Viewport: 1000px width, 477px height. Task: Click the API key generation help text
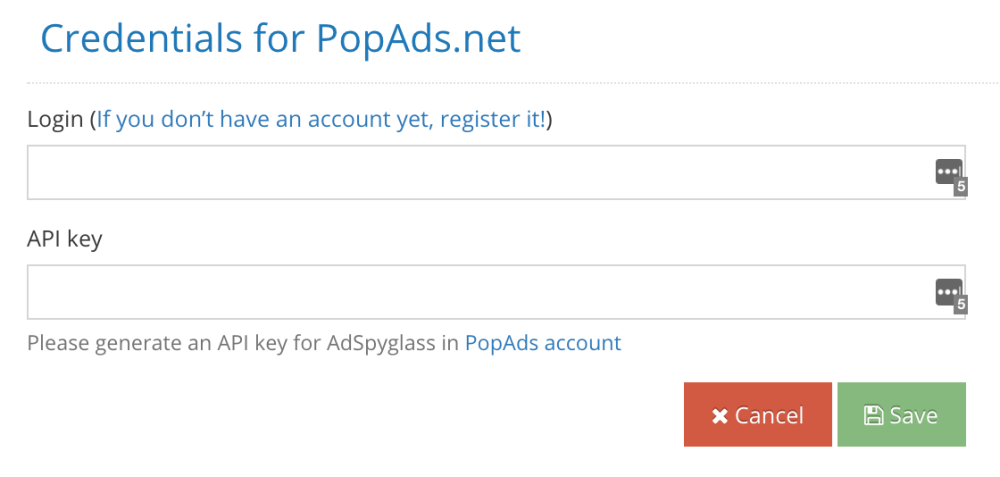(x=324, y=343)
